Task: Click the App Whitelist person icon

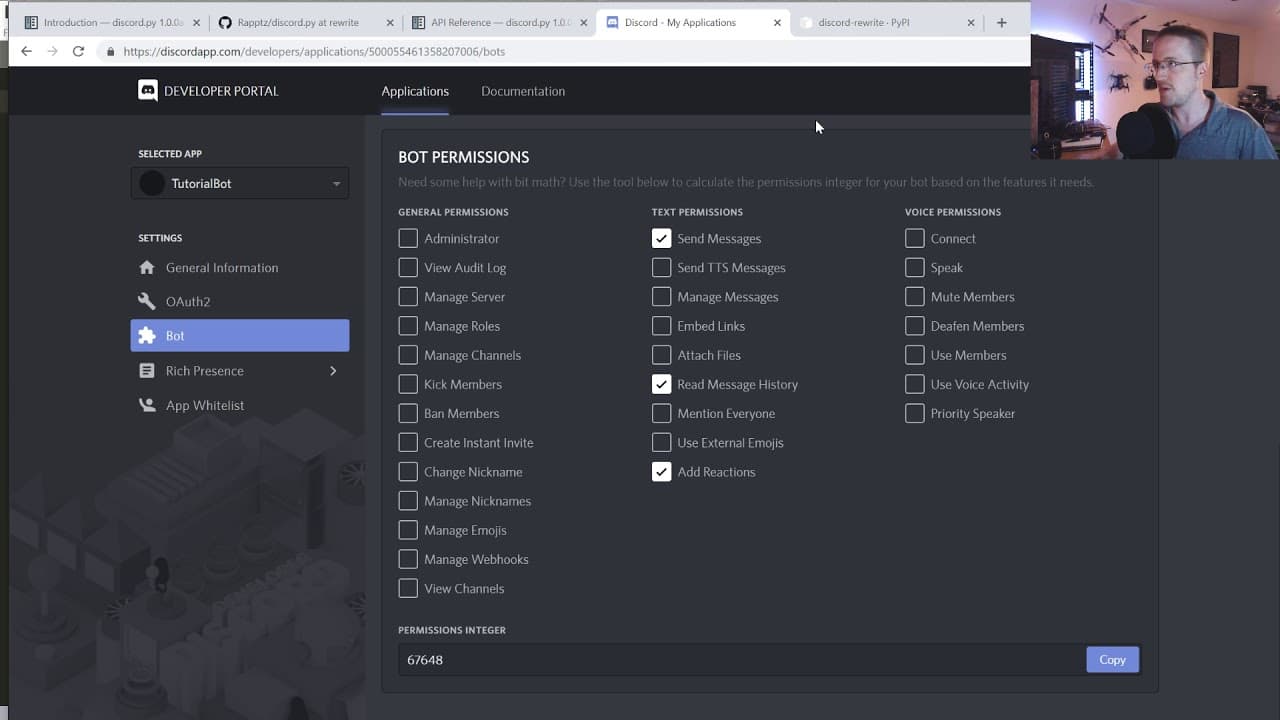Action: tap(147, 405)
